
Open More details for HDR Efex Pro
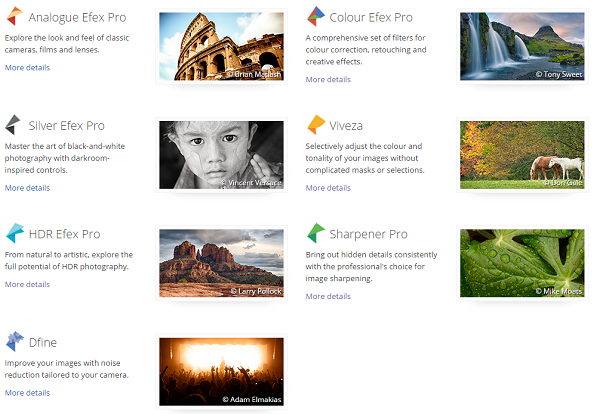pos(27,284)
